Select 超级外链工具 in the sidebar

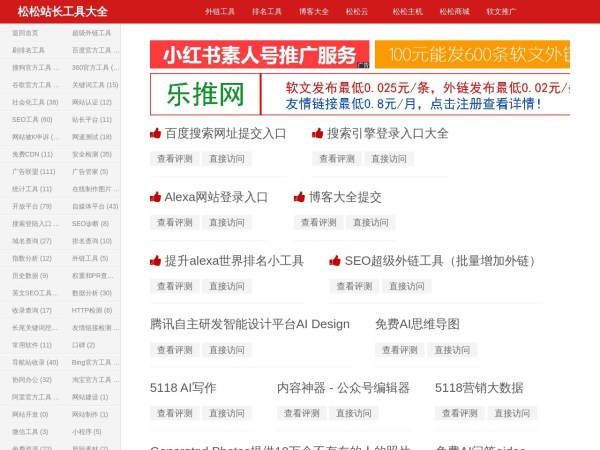click(91, 33)
